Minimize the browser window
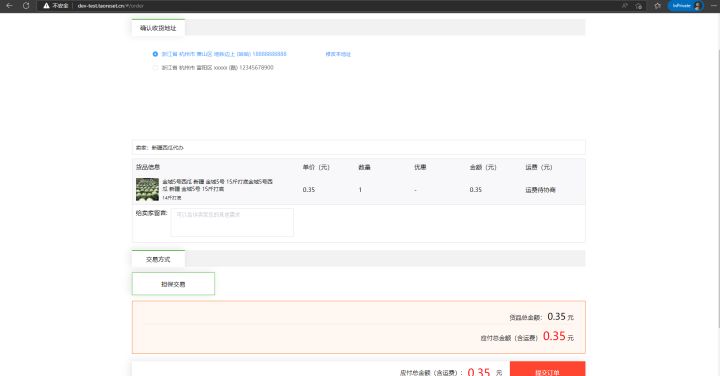The width and height of the screenshot is (720, 376). coord(714,6)
